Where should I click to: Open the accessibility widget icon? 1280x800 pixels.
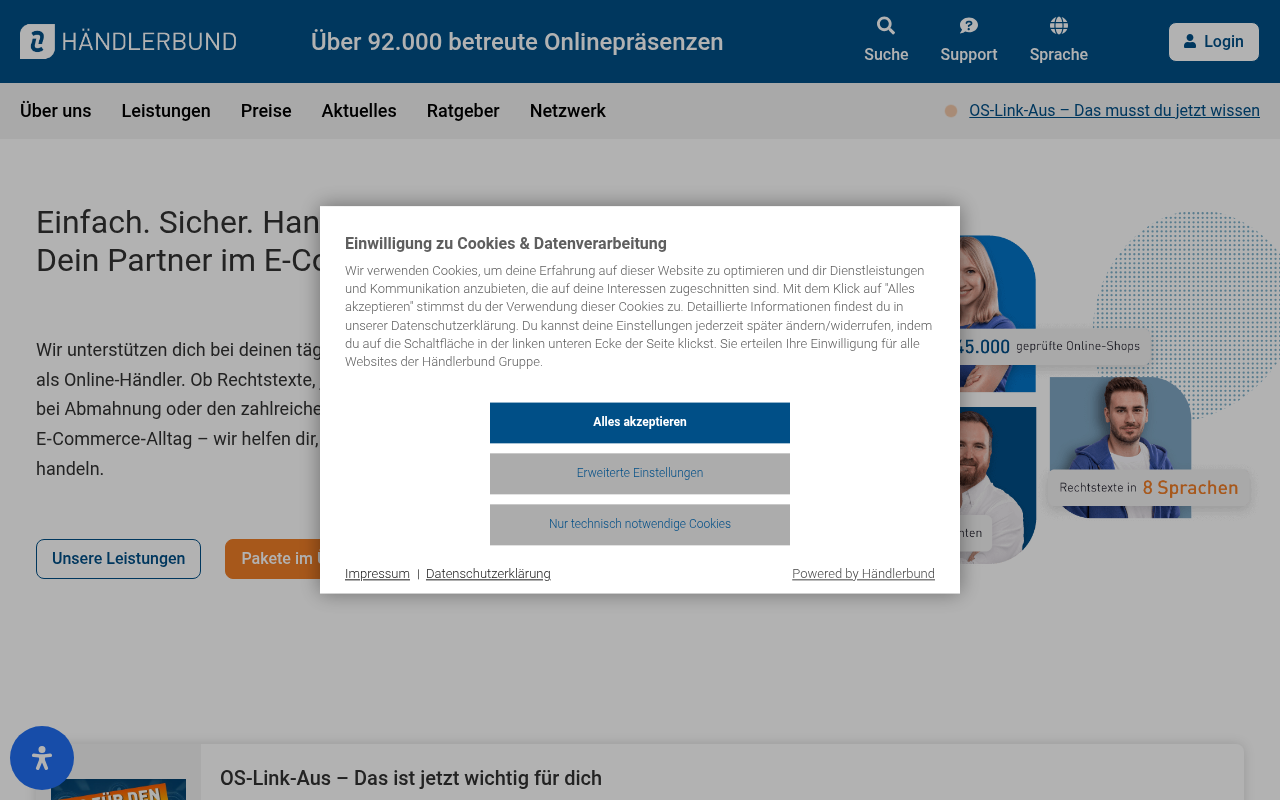(x=42, y=758)
